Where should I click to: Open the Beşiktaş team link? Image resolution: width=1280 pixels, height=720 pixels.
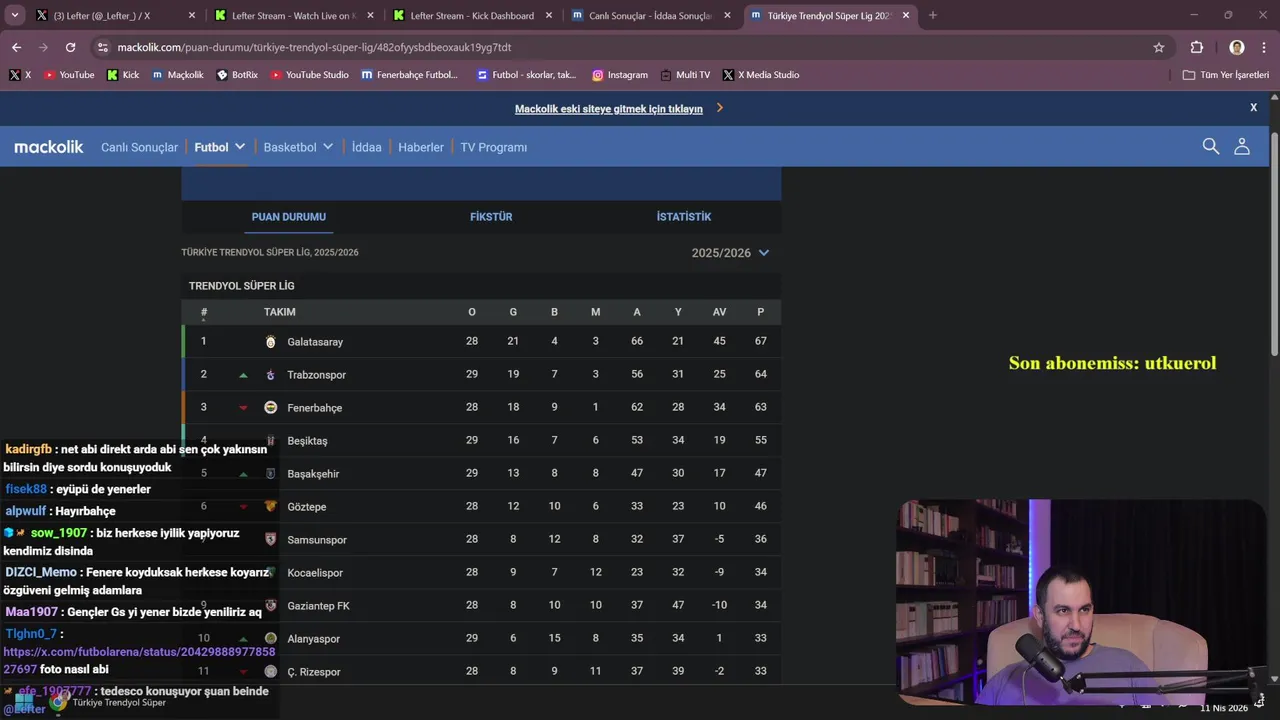click(307, 441)
